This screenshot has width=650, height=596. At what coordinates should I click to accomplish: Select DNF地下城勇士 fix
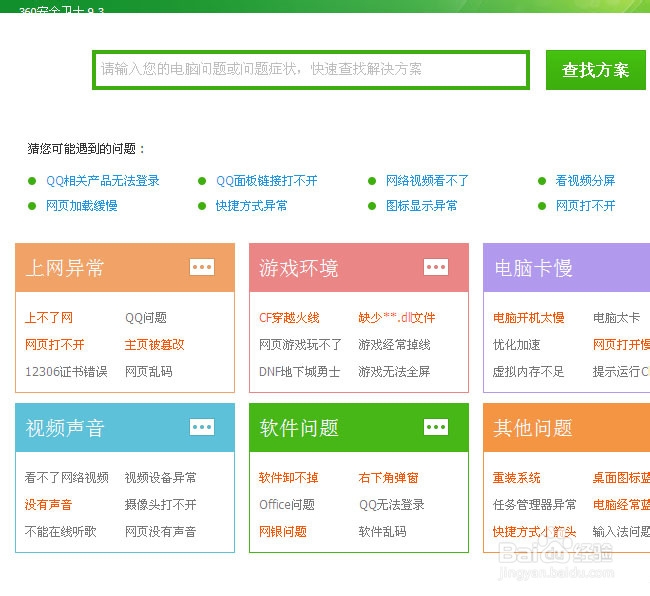tap(300, 372)
